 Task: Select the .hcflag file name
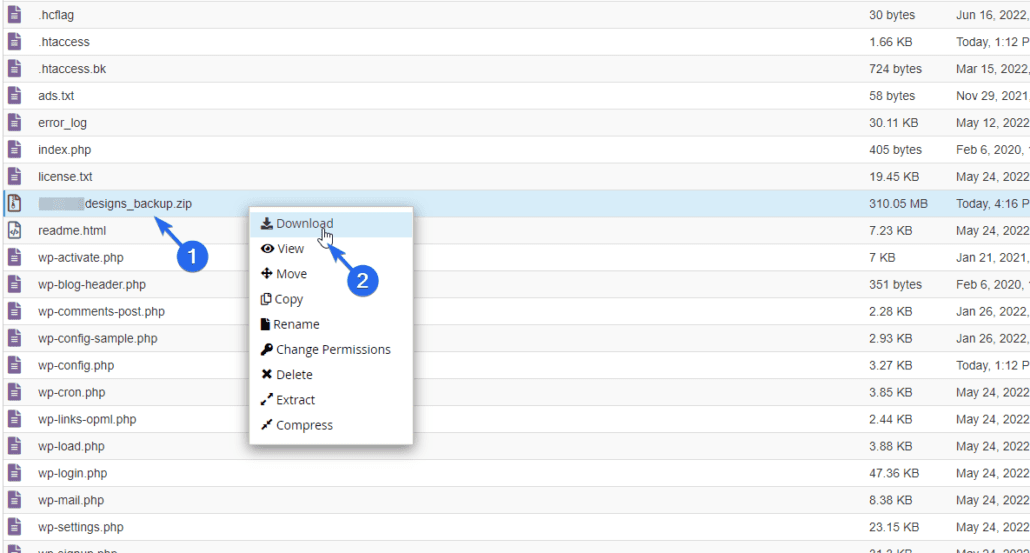coord(56,15)
